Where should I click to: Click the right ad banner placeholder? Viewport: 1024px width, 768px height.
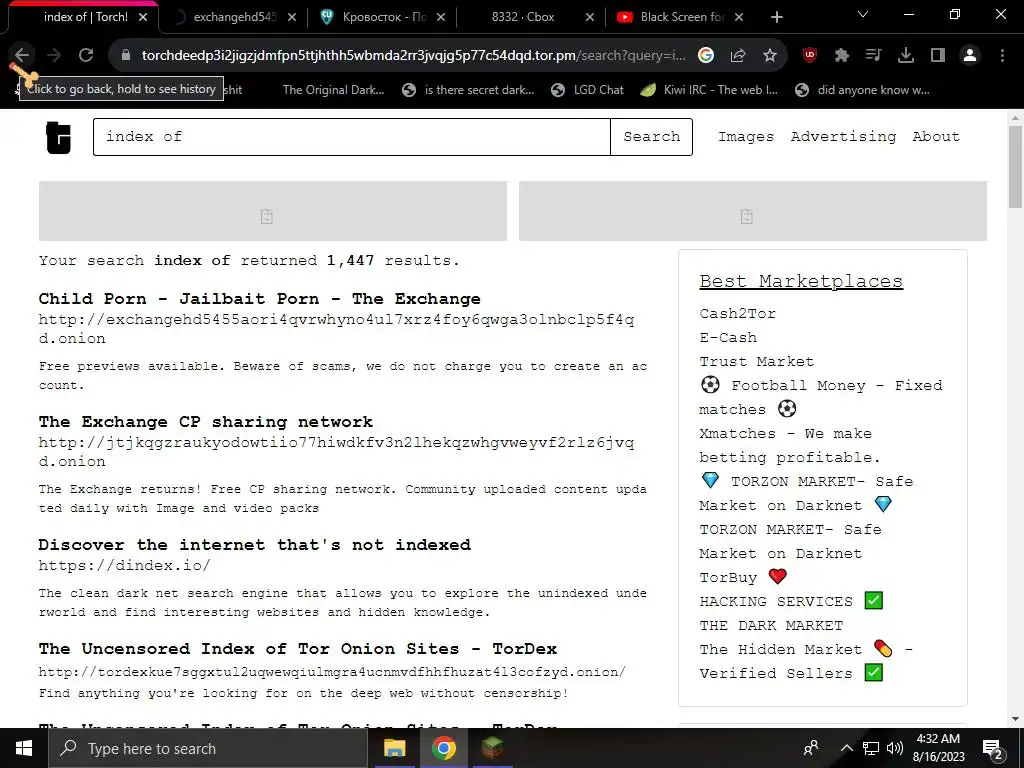752,211
